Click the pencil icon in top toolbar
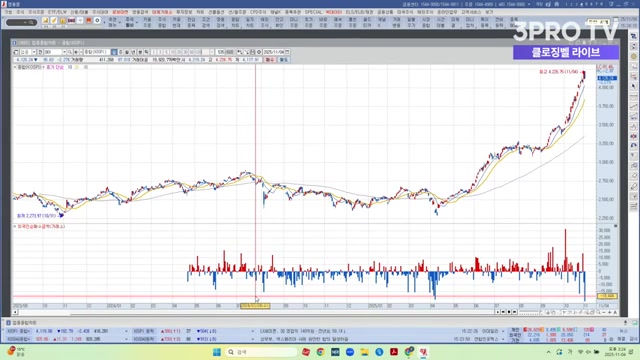640x360 pixels. pos(54,20)
